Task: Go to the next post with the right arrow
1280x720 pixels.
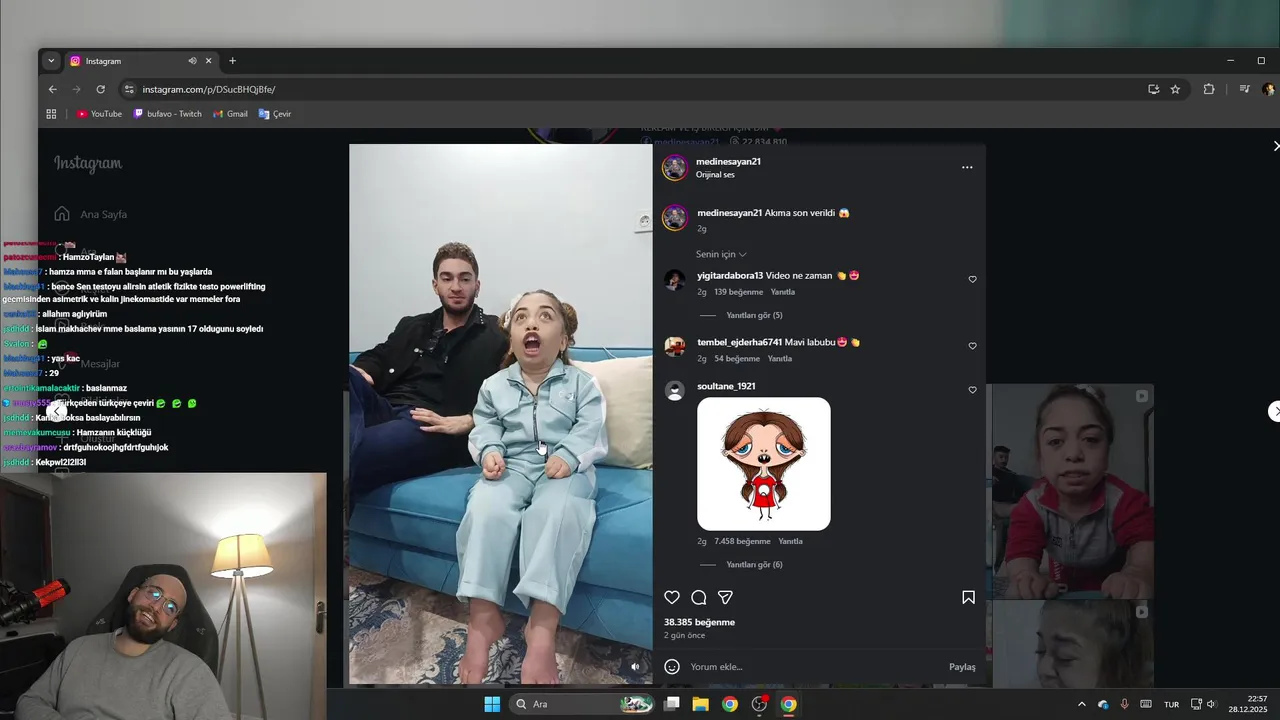Action: tap(1274, 411)
